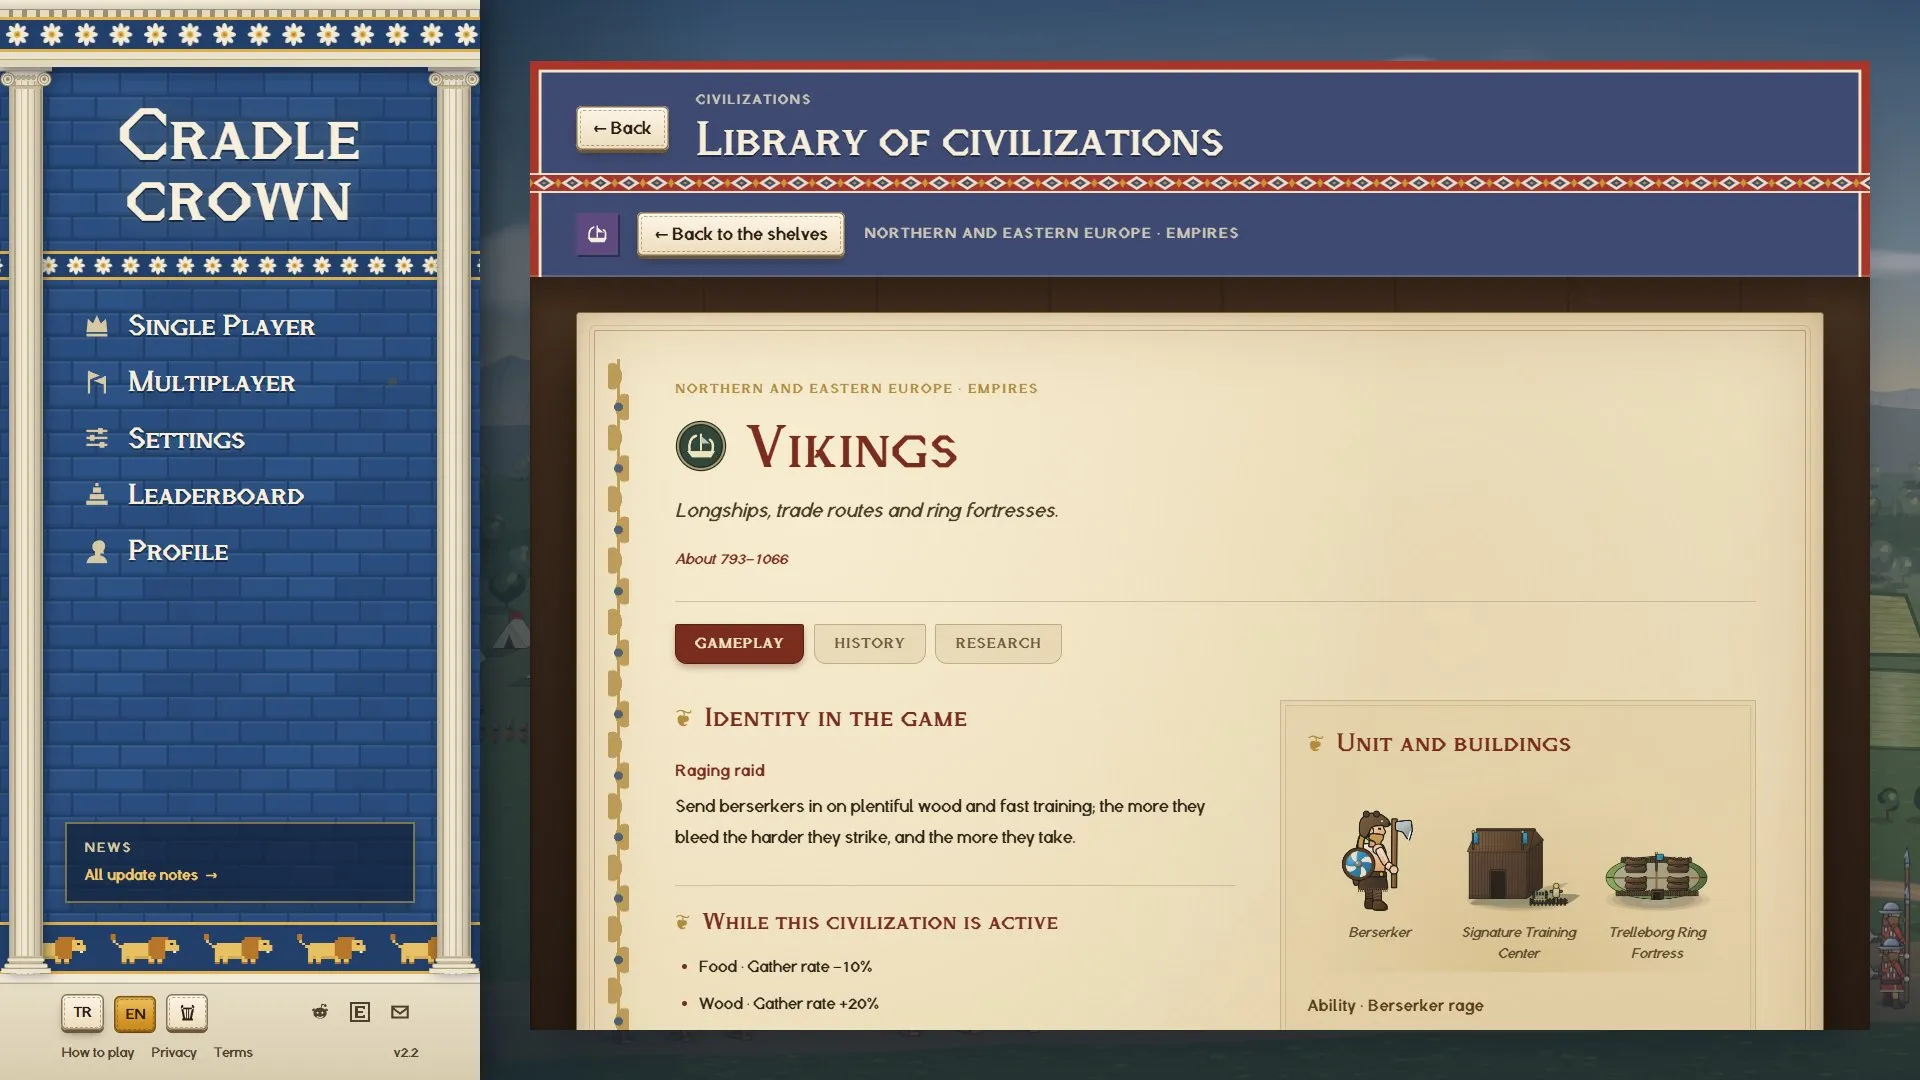
Task: Open the How to play link
Action: click(x=97, y=1052)
